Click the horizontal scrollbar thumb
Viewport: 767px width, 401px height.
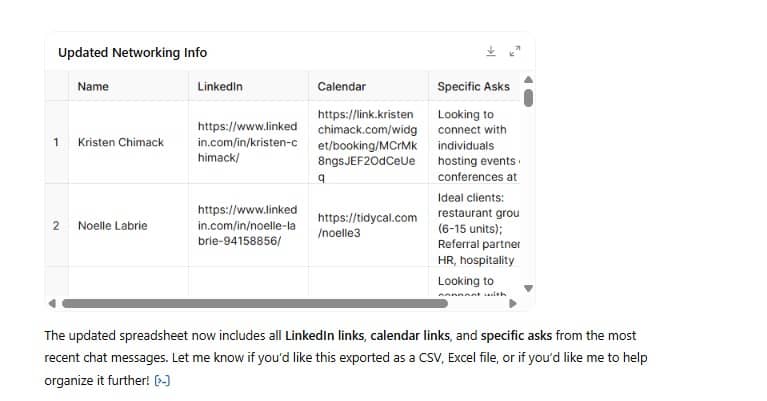(255, 304)
